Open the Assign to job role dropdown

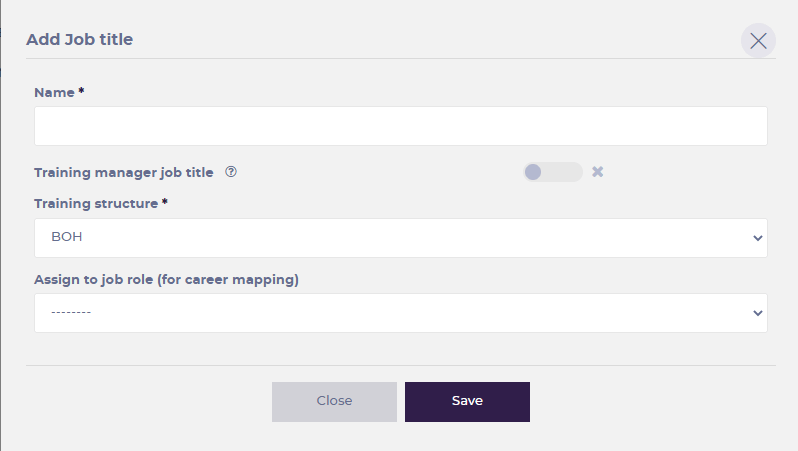coord(401,313)
